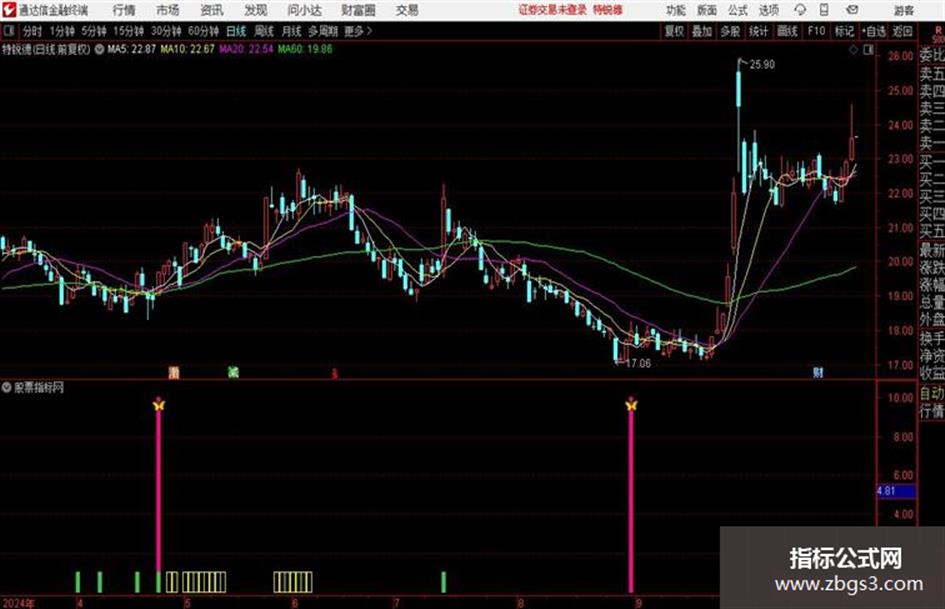
Task: Click the MA10: 22.67 value
Action: tap(187, 49)
